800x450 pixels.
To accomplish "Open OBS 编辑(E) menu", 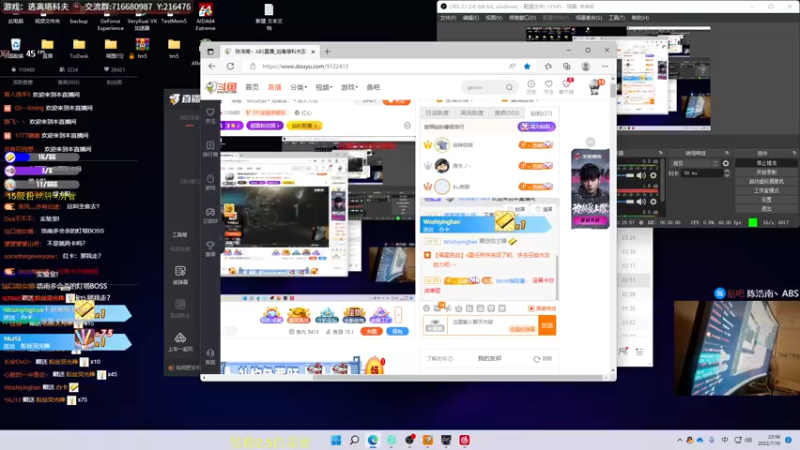I will pyautogui.click(x=470, y=18).
